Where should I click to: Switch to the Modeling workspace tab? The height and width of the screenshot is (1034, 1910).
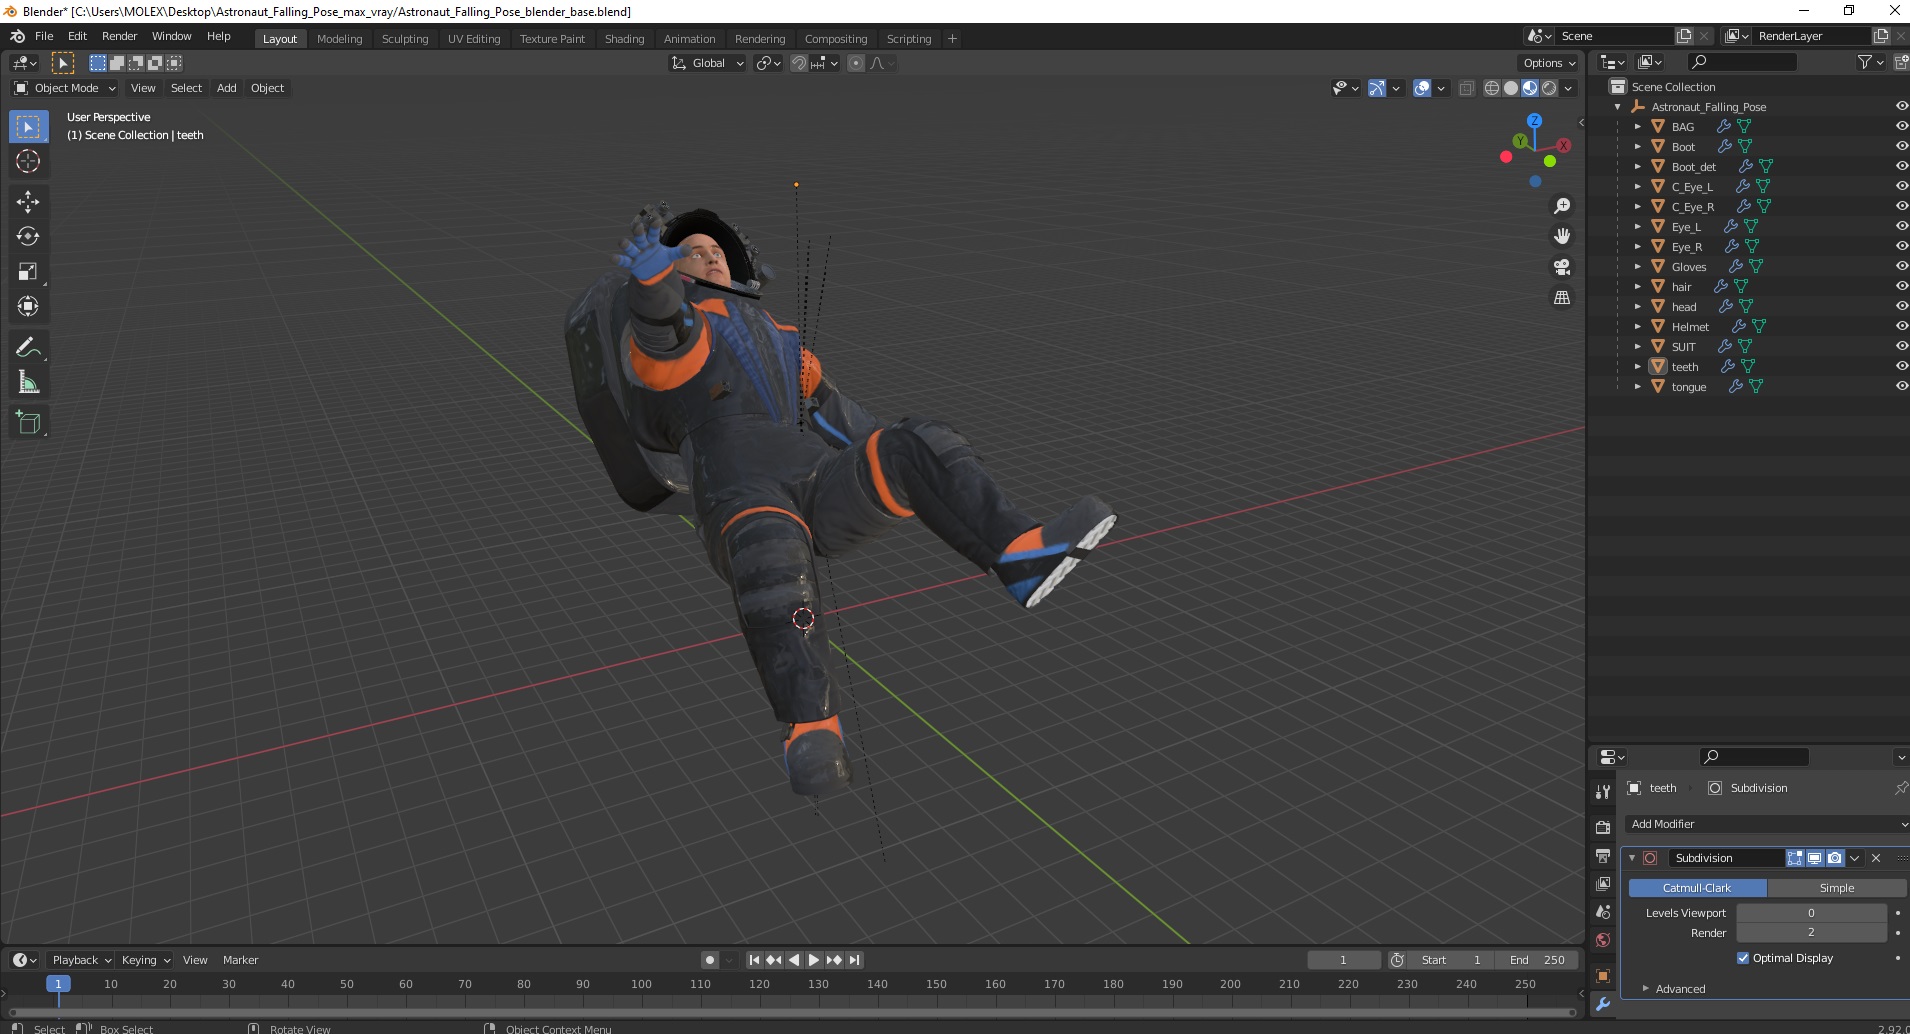[x=339, y=39]
